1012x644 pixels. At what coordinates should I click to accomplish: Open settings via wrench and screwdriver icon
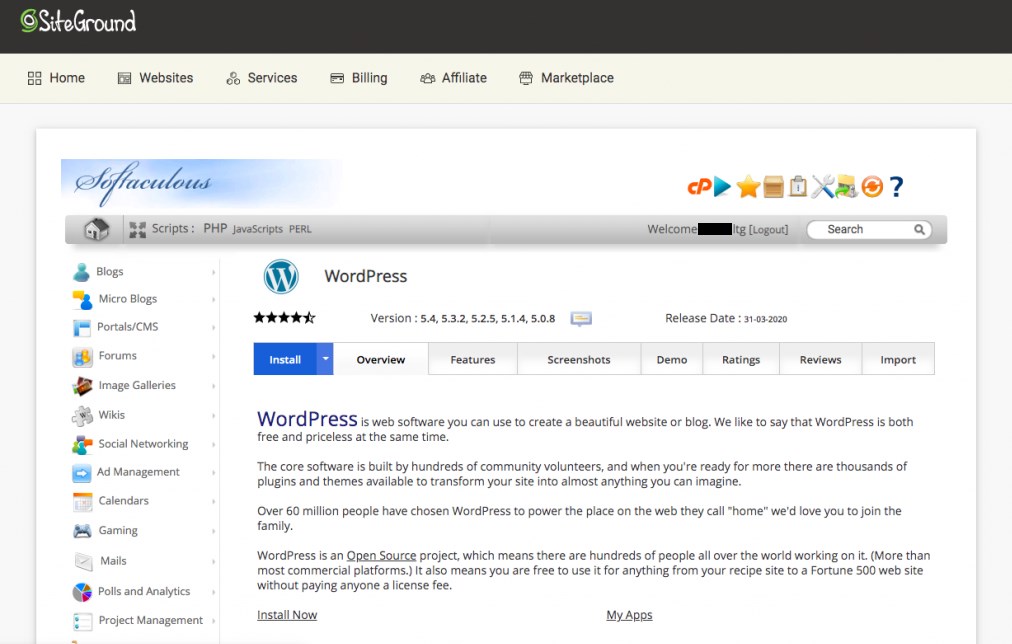[x=823, y=186]
